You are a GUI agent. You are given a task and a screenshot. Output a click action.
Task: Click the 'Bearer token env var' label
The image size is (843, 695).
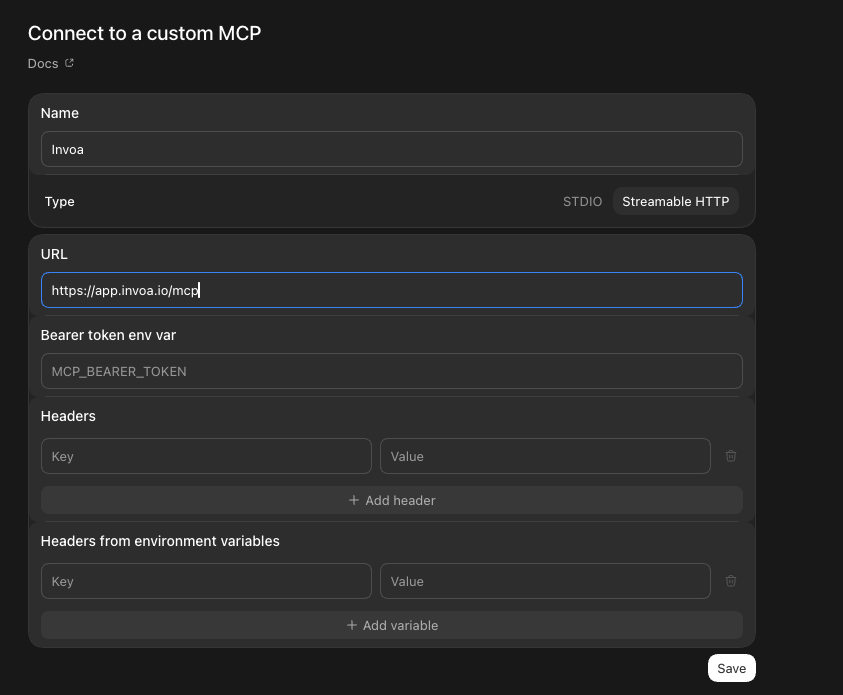(x=108, y=335)
